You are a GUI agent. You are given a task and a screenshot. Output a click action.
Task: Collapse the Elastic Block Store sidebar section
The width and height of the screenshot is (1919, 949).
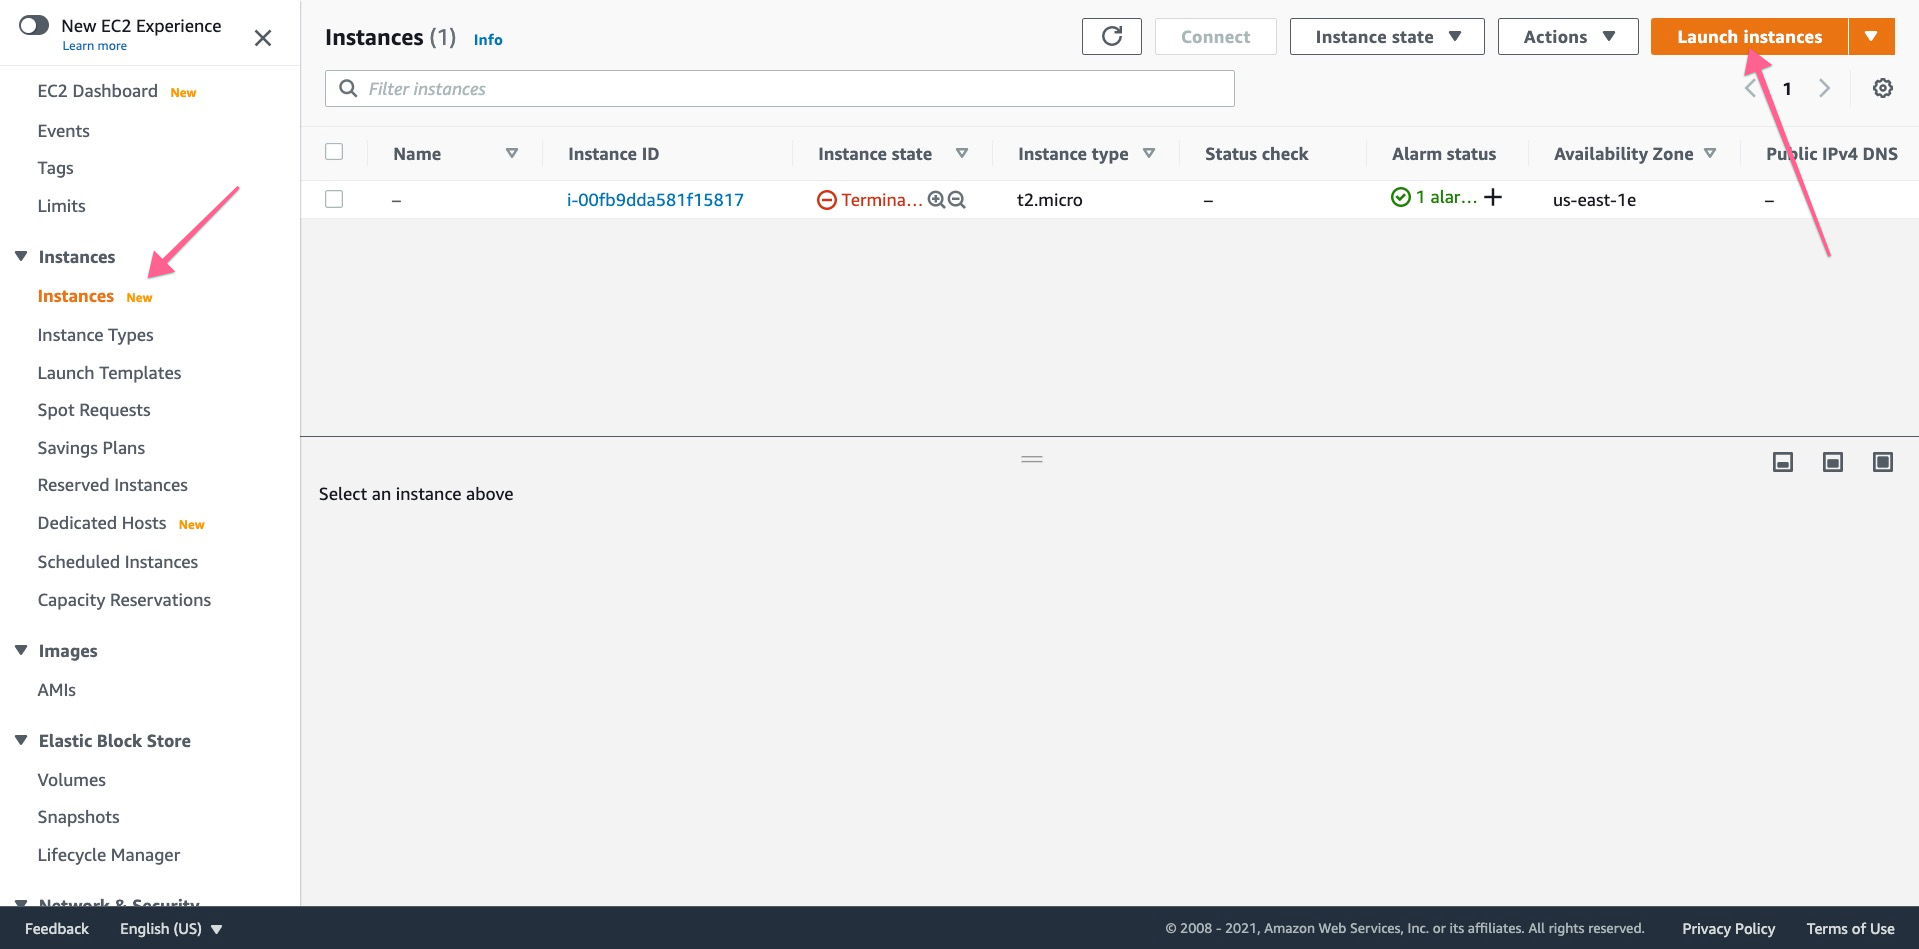21,740
